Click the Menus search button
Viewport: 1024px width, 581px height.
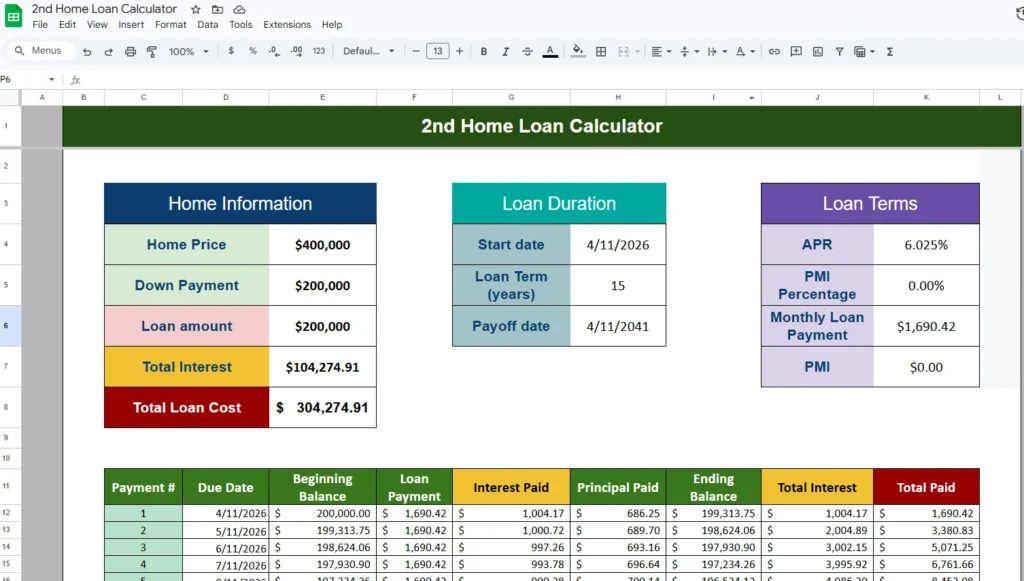click(x=38, y=50)
